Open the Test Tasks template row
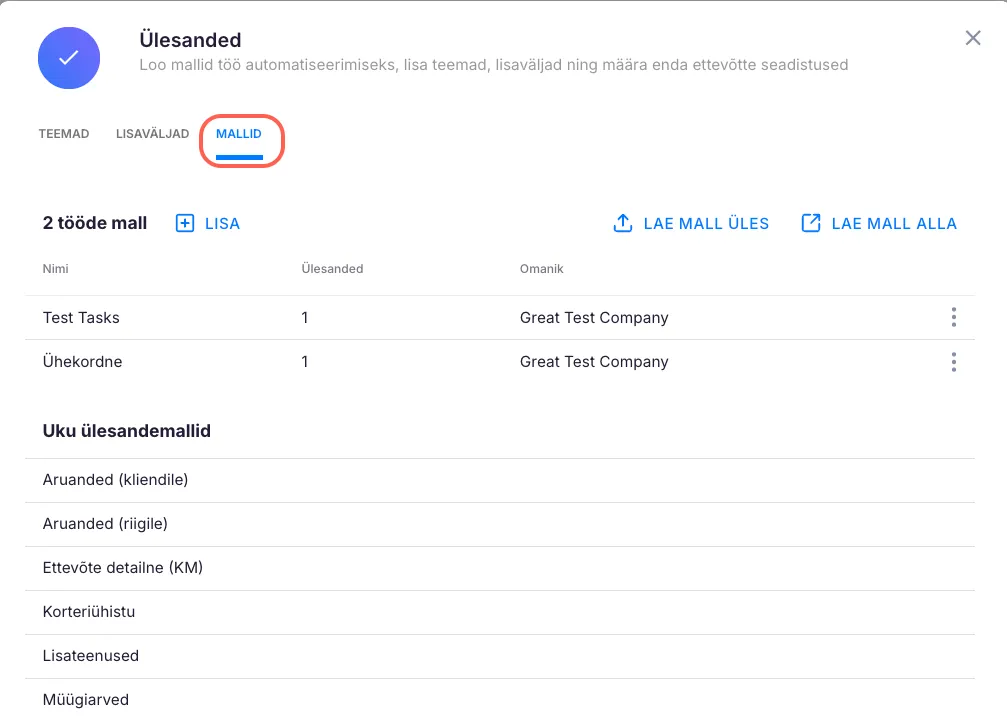The width and height of the screenshot is (1007, 716). pos(81,318)
